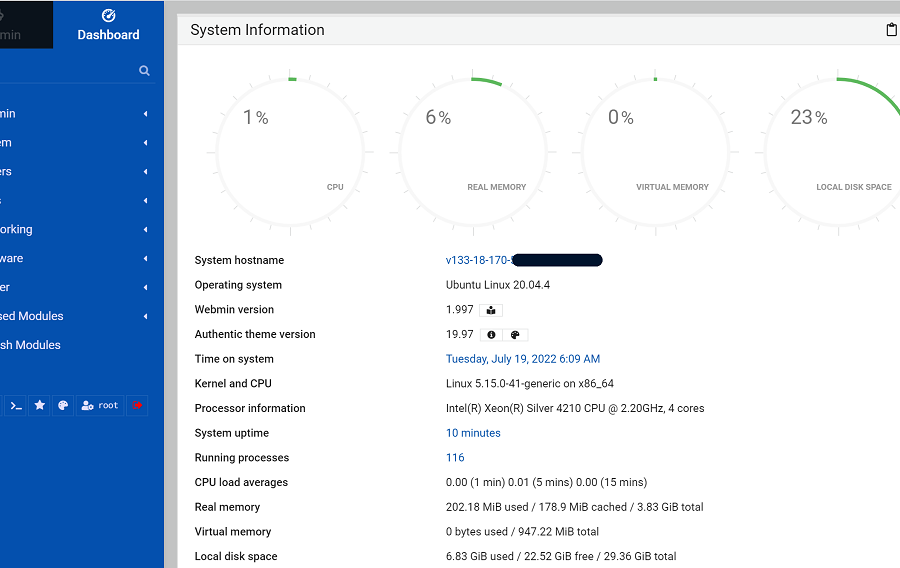Image resolution: width=900 pixels, height=568 pixels.
Task: Click the search magnifier icon in sidebar
Action: tap(144, 71)
